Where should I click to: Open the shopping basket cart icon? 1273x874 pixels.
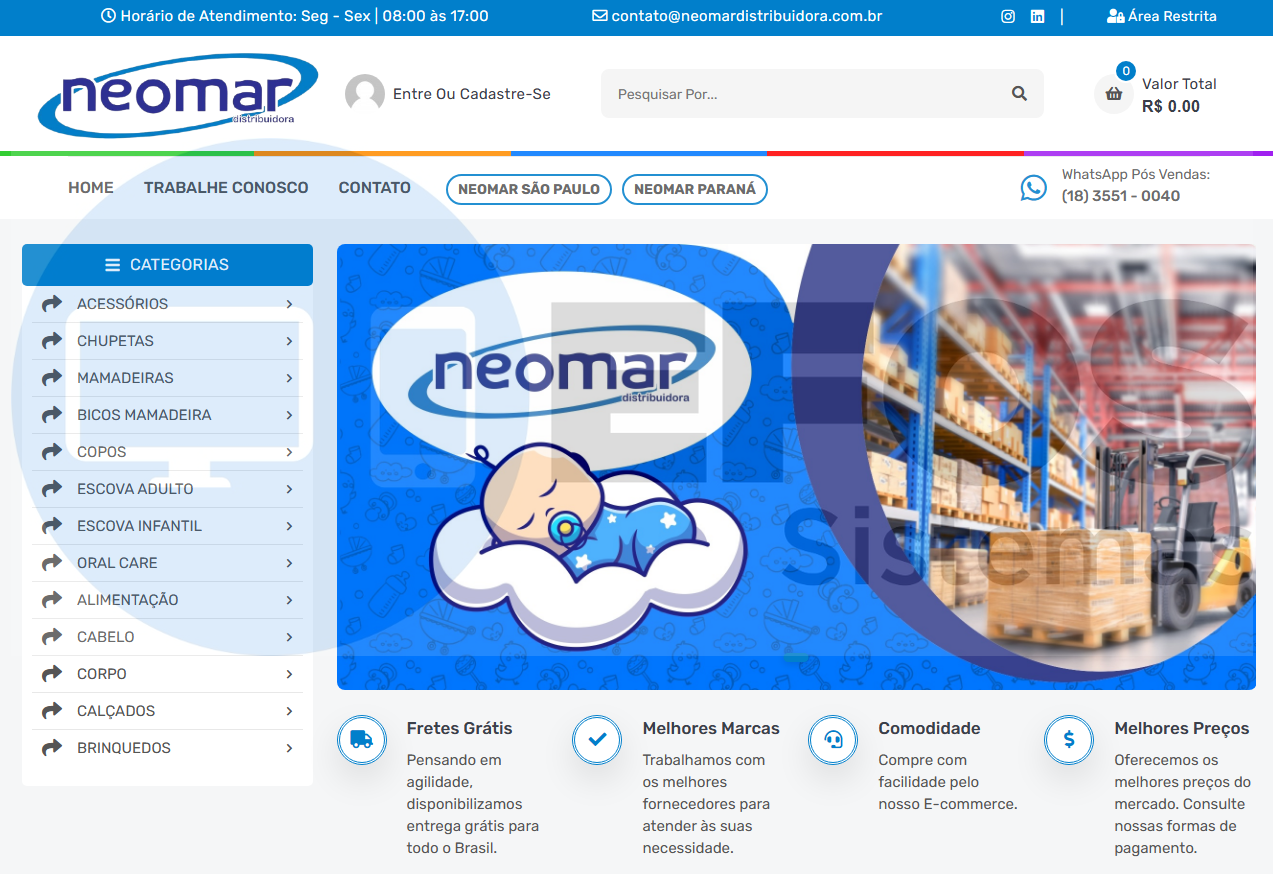(1113, 95)
